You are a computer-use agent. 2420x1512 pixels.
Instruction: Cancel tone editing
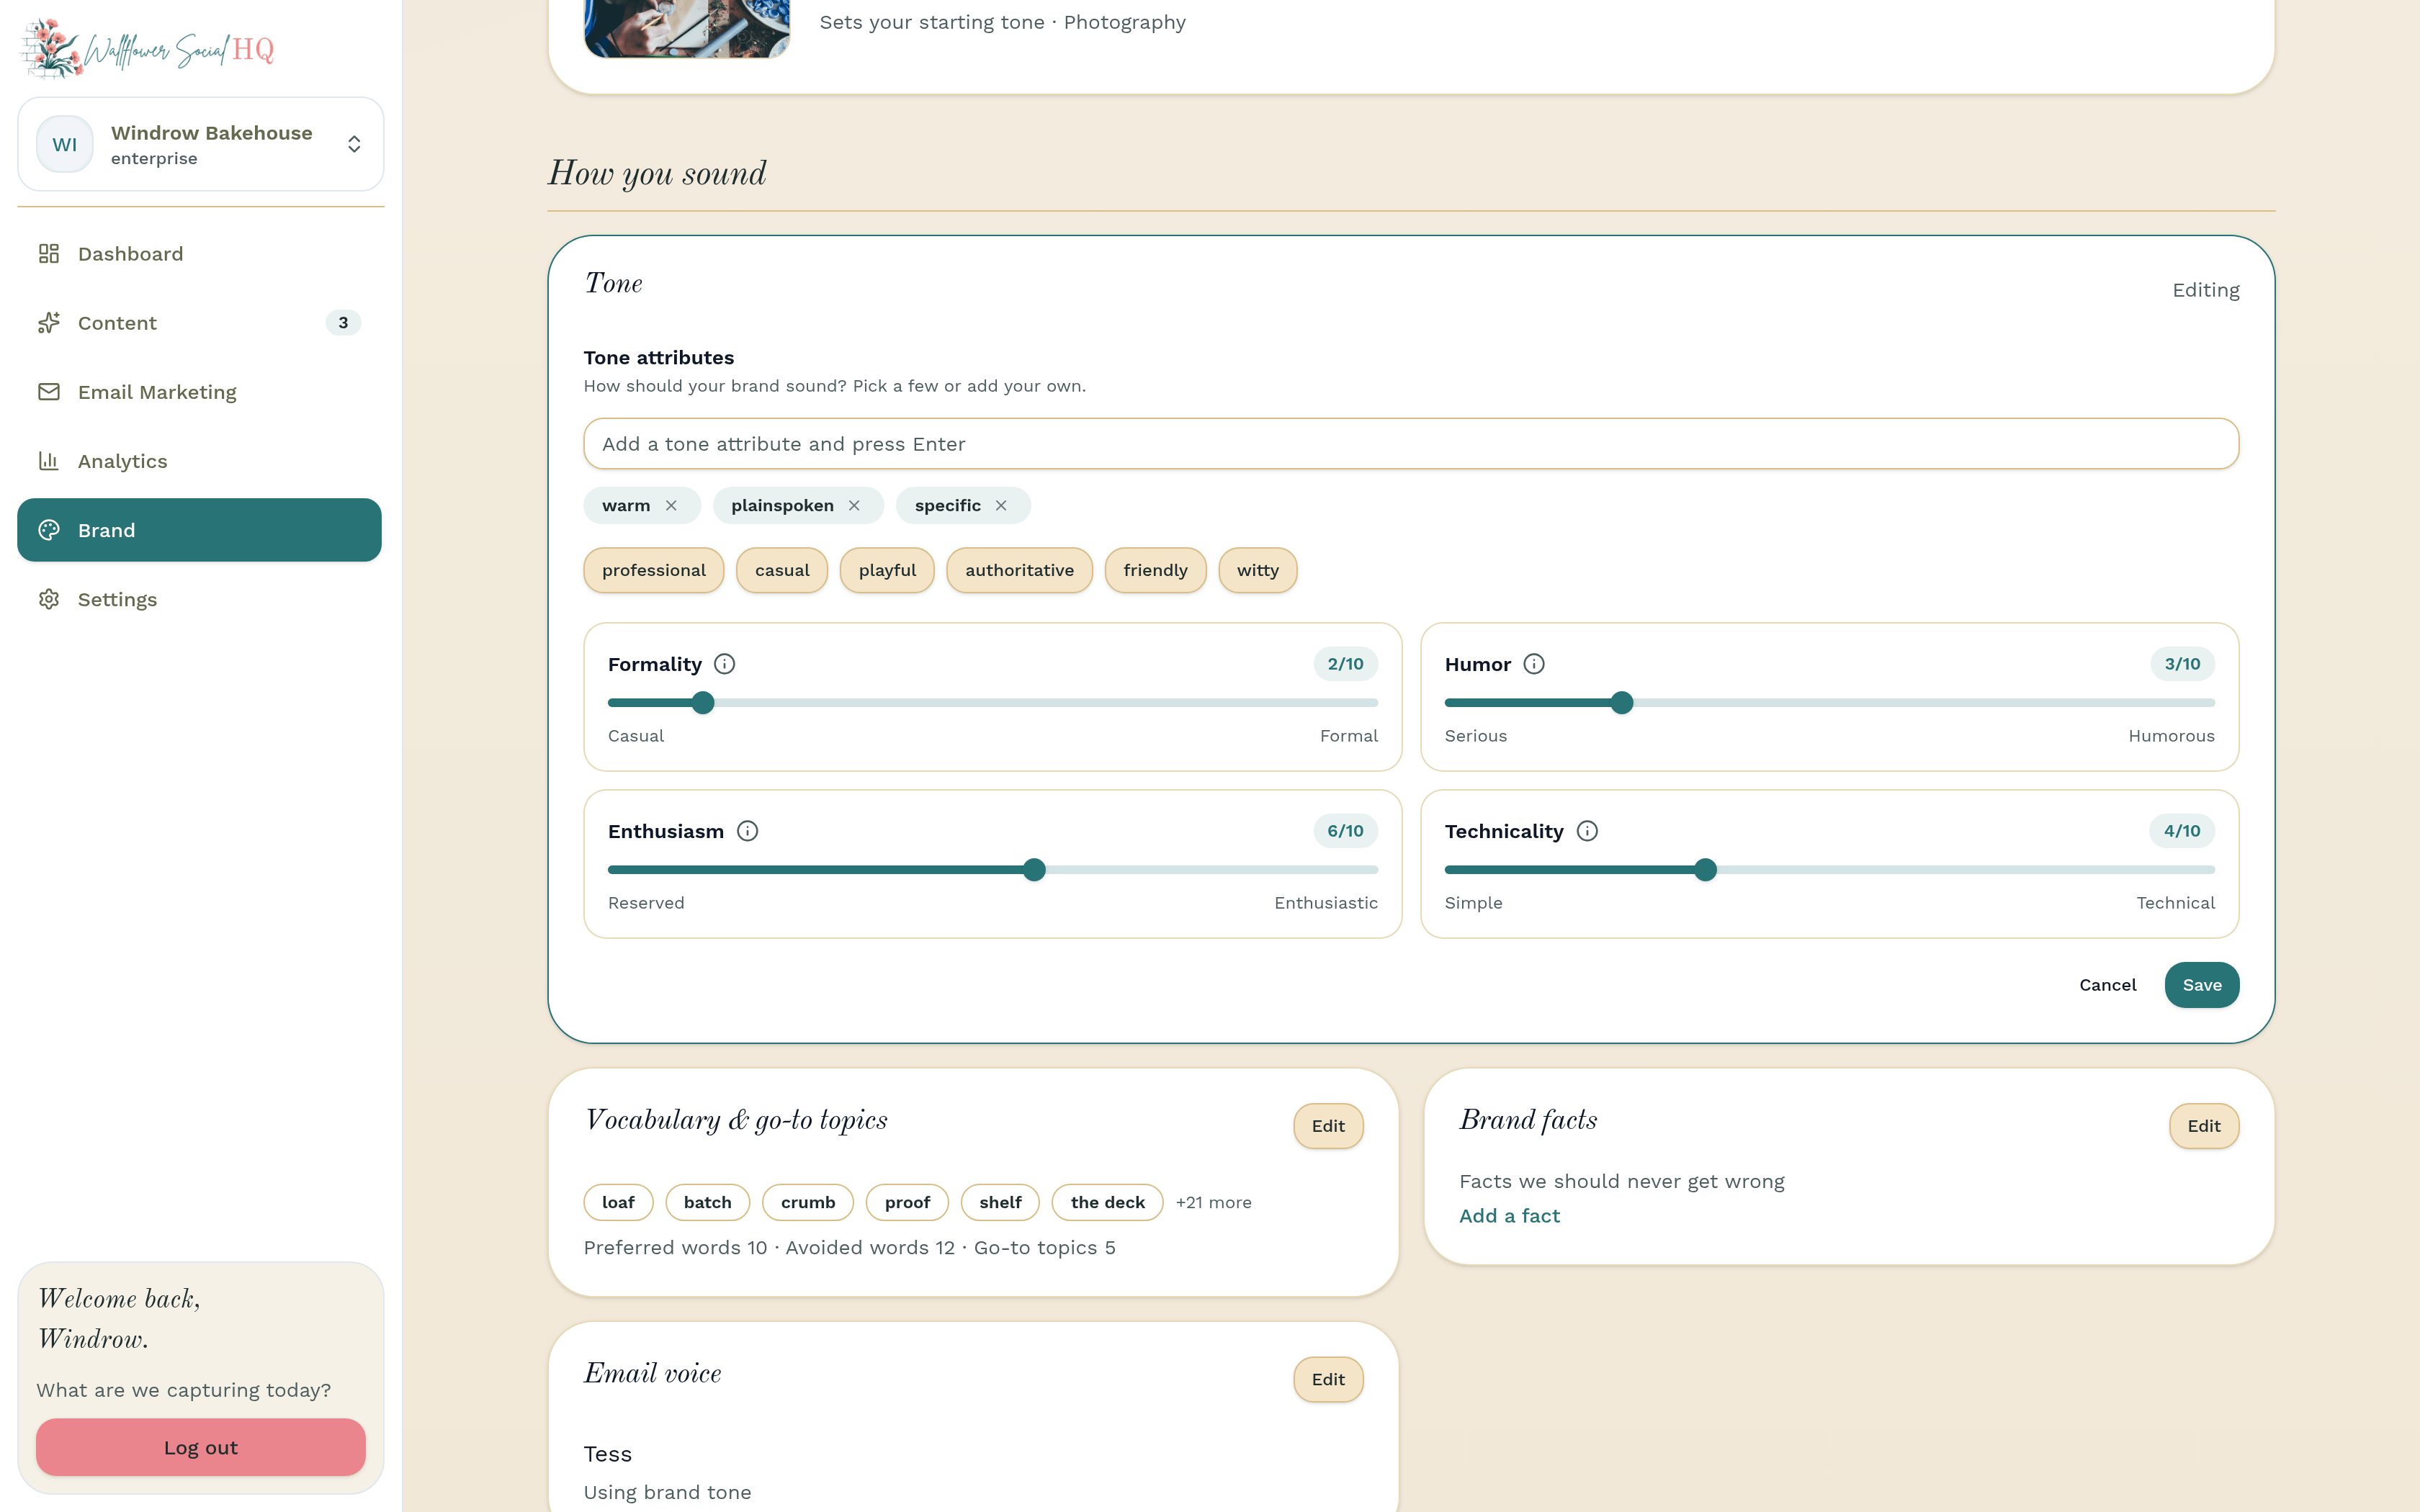2108,985
